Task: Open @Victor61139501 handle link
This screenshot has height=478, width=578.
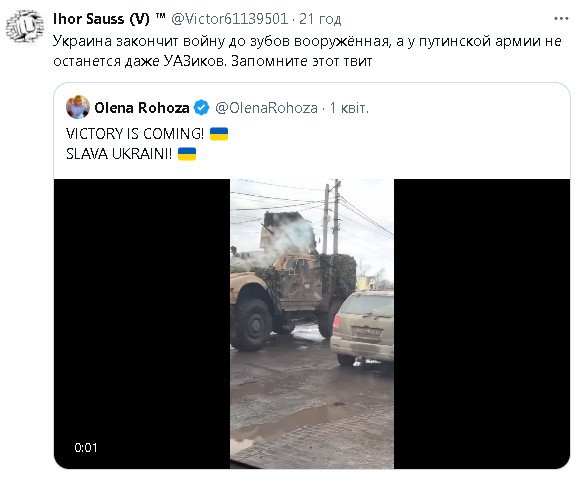Action: pos(229,19)
